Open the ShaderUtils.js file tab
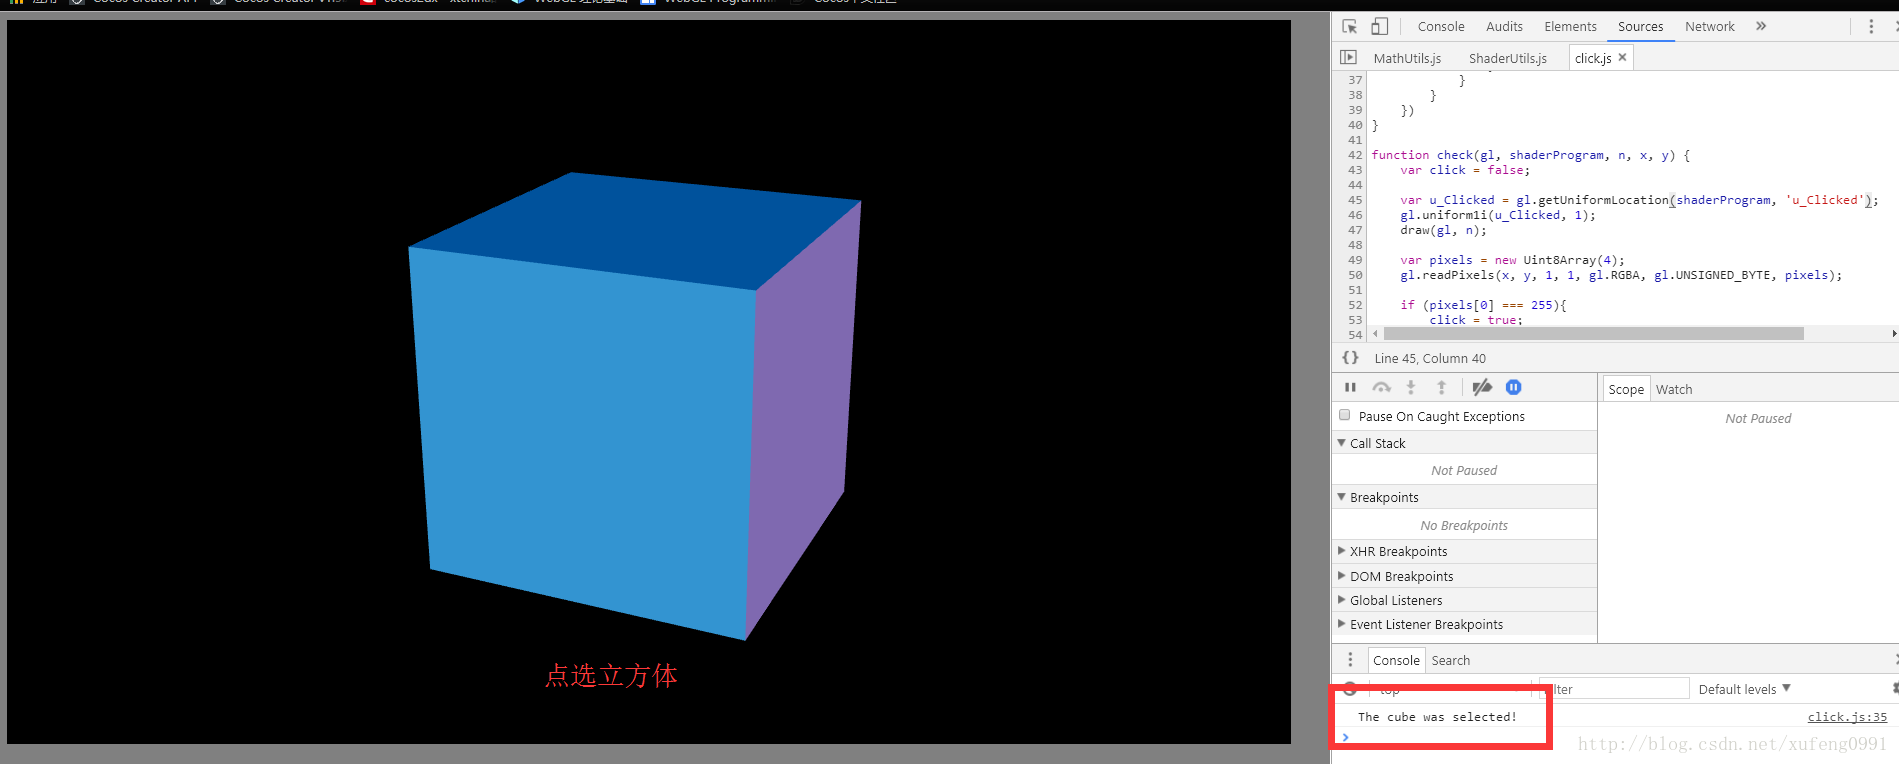The width and height of the screenshot is (1899, 764). (x=1507, y=58)
